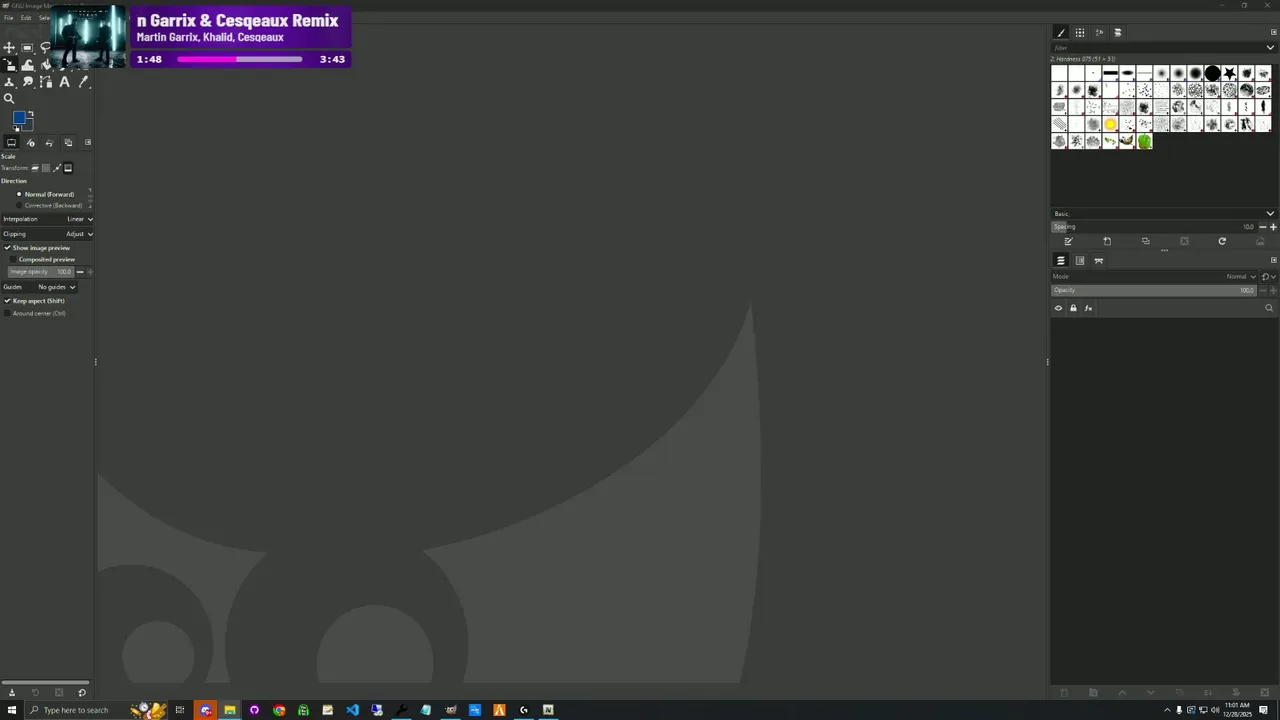Open the Brushes tab
This screenshot has height=720, width=1280.
[x=1061, y=32]
